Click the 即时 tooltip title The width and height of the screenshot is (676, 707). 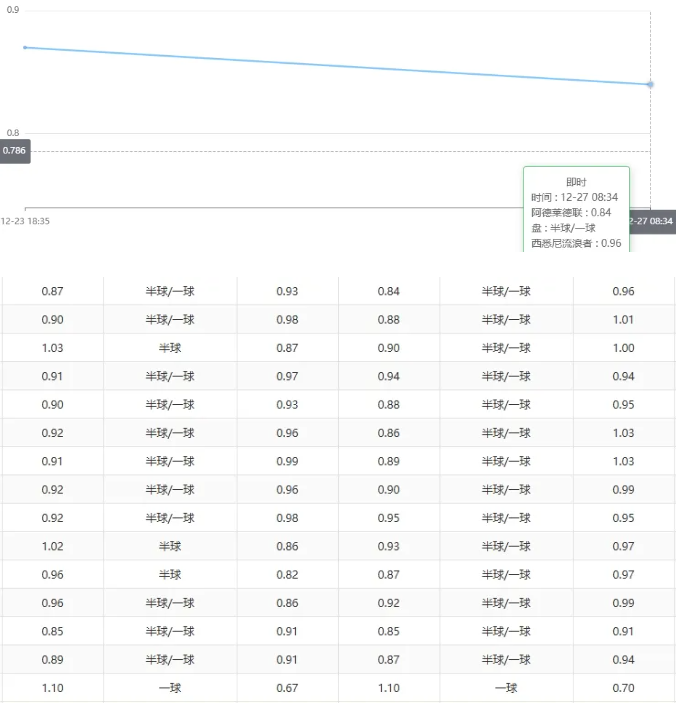[x=576, y=182]
